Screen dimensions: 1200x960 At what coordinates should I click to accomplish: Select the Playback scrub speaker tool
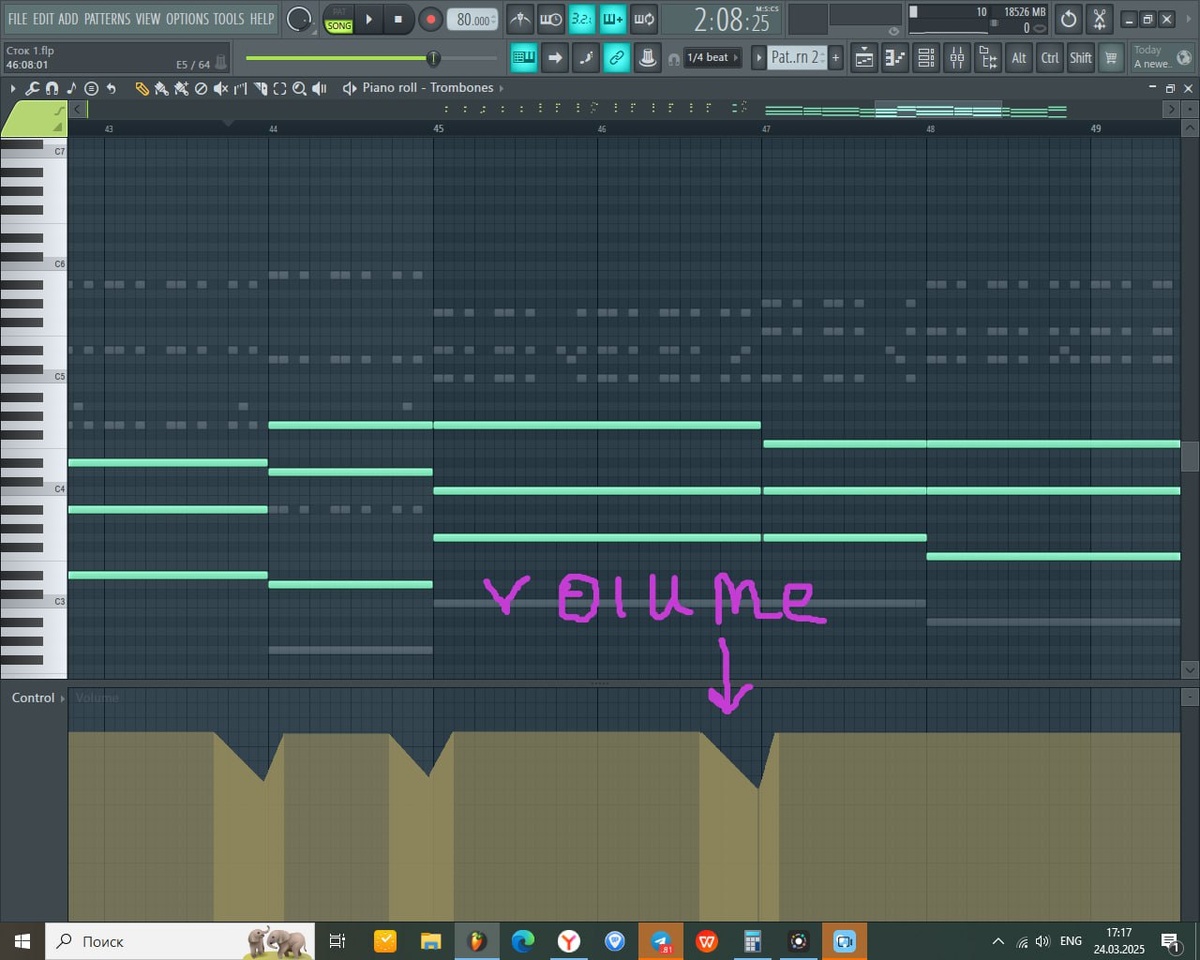pos(319,88)
